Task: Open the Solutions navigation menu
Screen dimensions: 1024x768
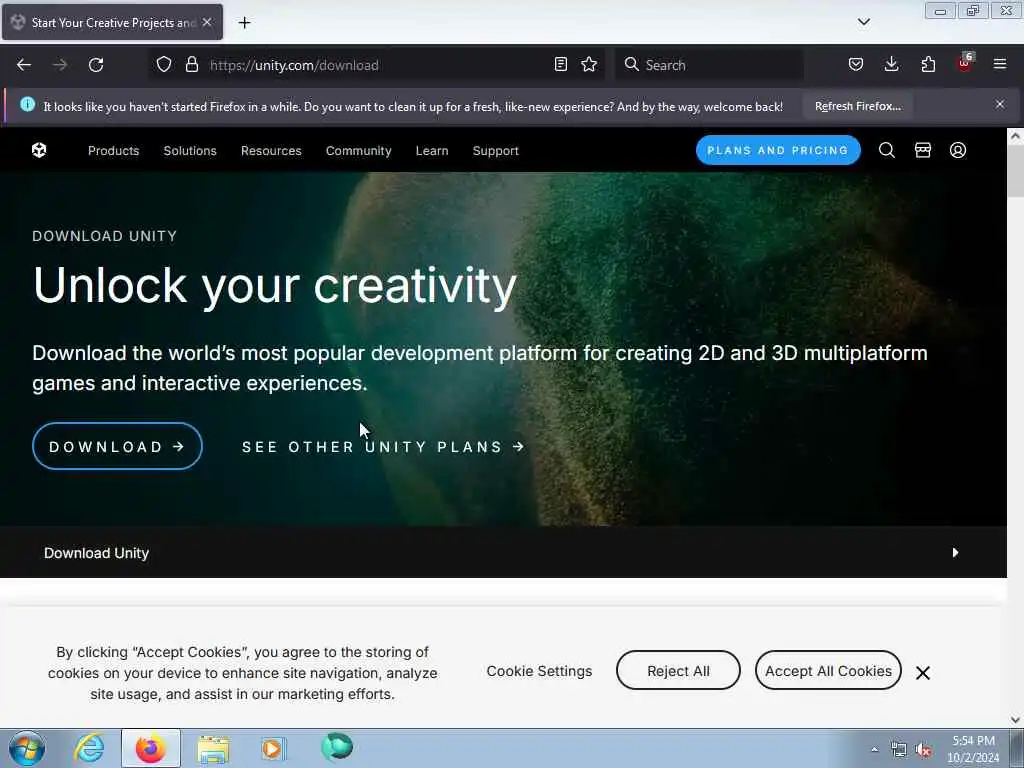Action: 190,151
